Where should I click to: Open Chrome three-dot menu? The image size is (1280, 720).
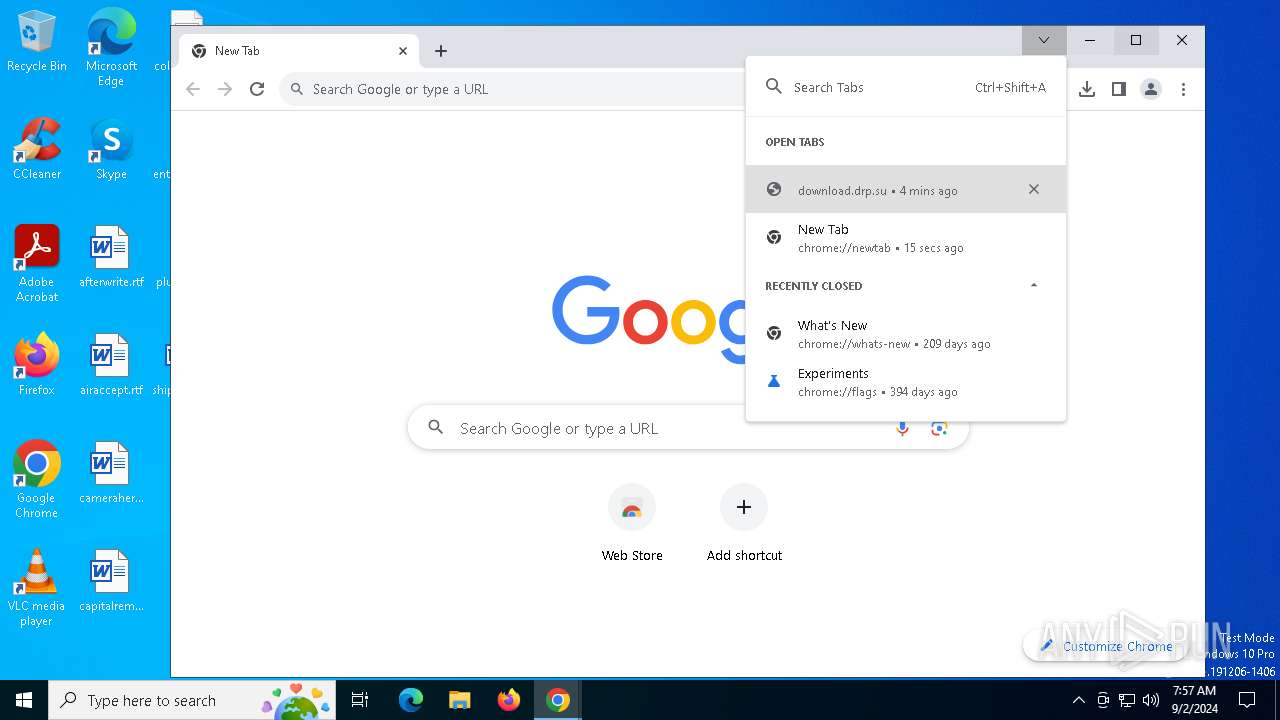[x=1183, y=89]
